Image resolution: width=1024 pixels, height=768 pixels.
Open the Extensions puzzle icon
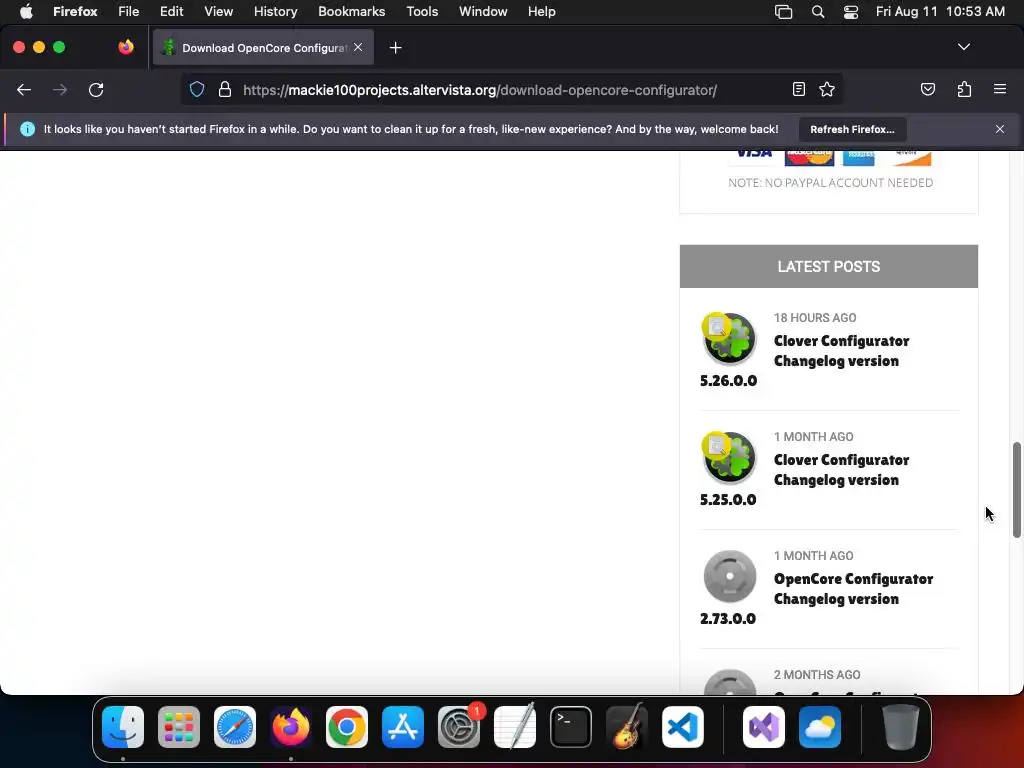tap(964, 89)
